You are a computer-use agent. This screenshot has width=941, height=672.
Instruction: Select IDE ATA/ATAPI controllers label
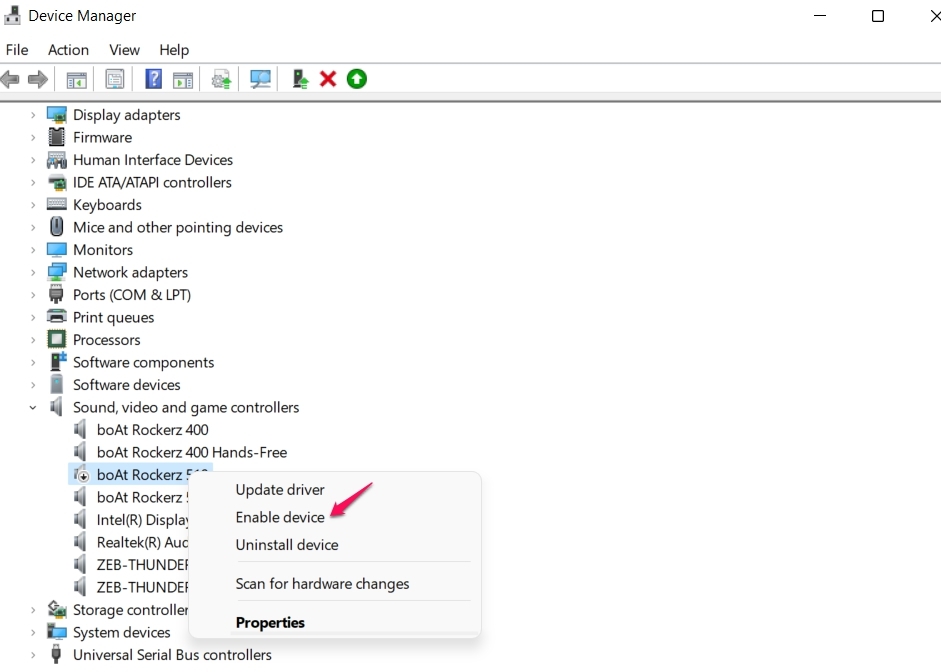pyautogui.click(x=152, y=182)
